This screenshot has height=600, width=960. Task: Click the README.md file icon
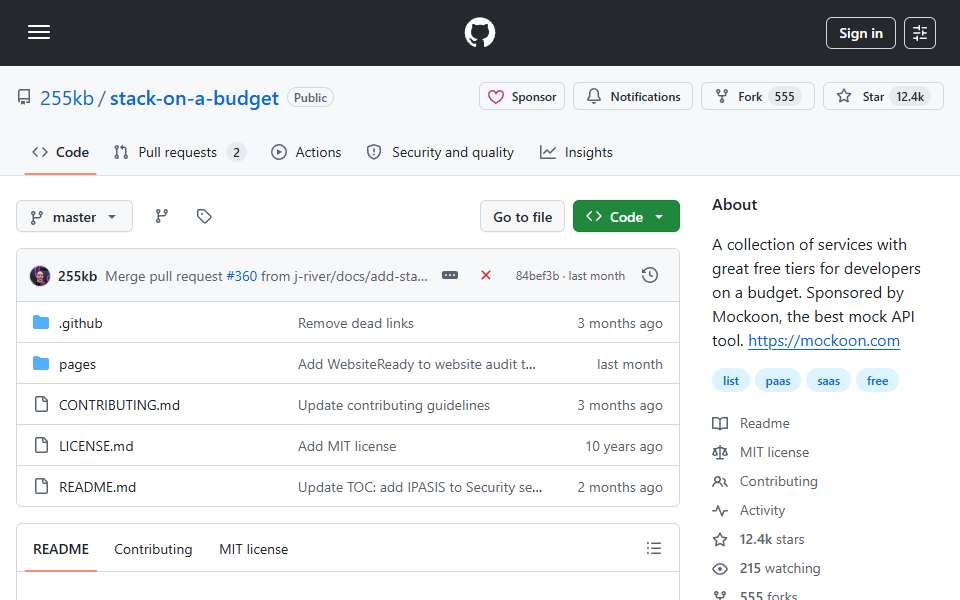pyautogui.click(x=41, y=486)
